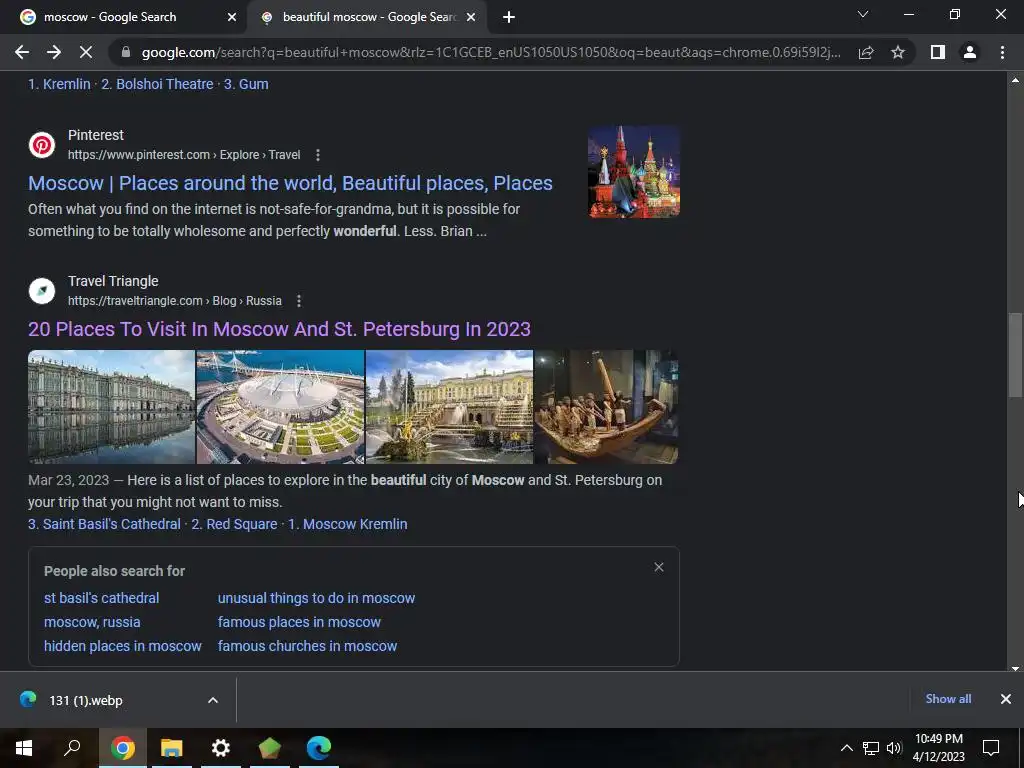Screen dimensions: 1024x768
Task: Click the scrollbar up arrow
Action: coord(1015,80)
